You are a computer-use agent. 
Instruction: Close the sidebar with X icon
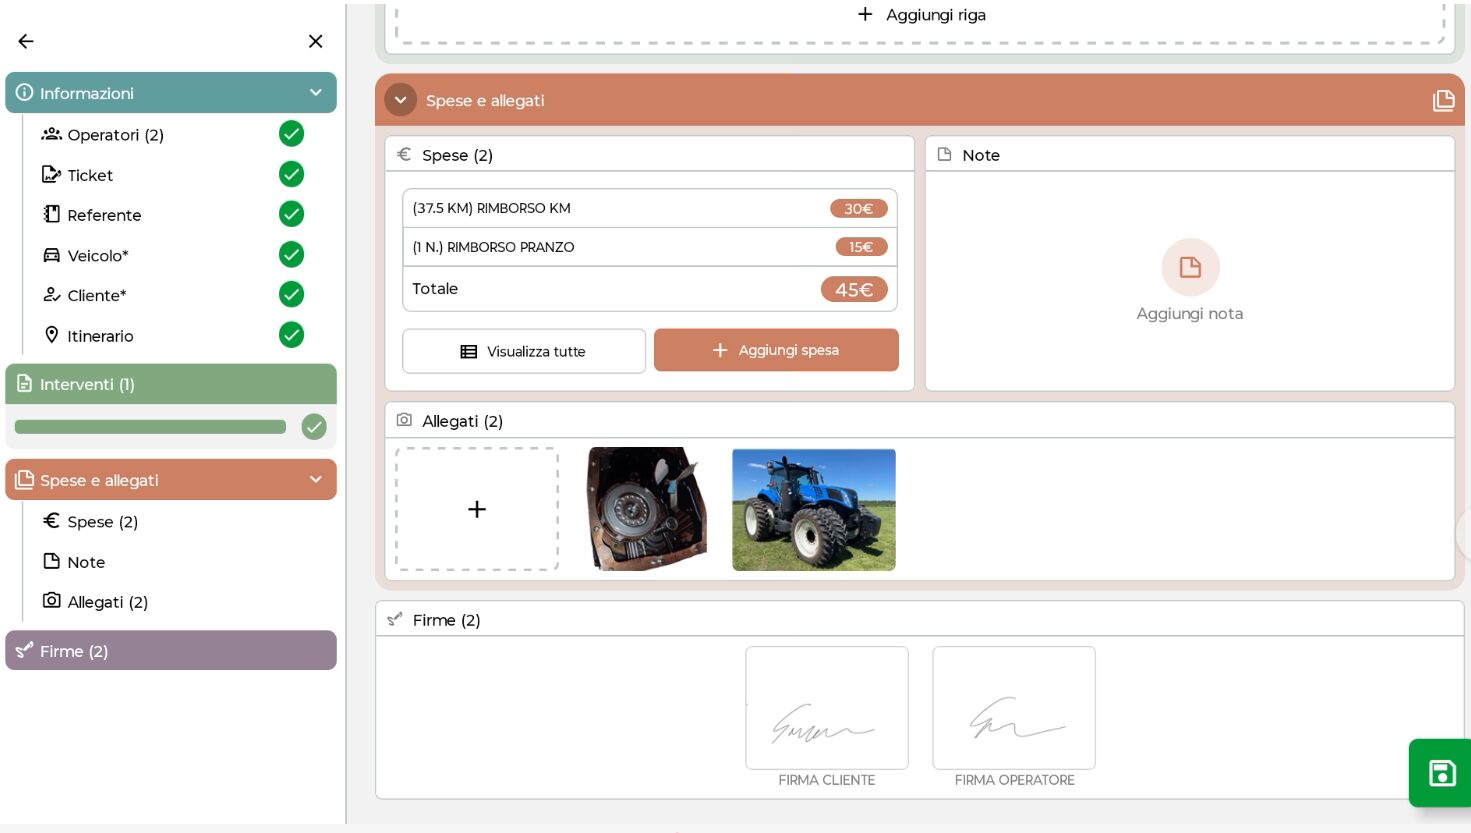315,41
